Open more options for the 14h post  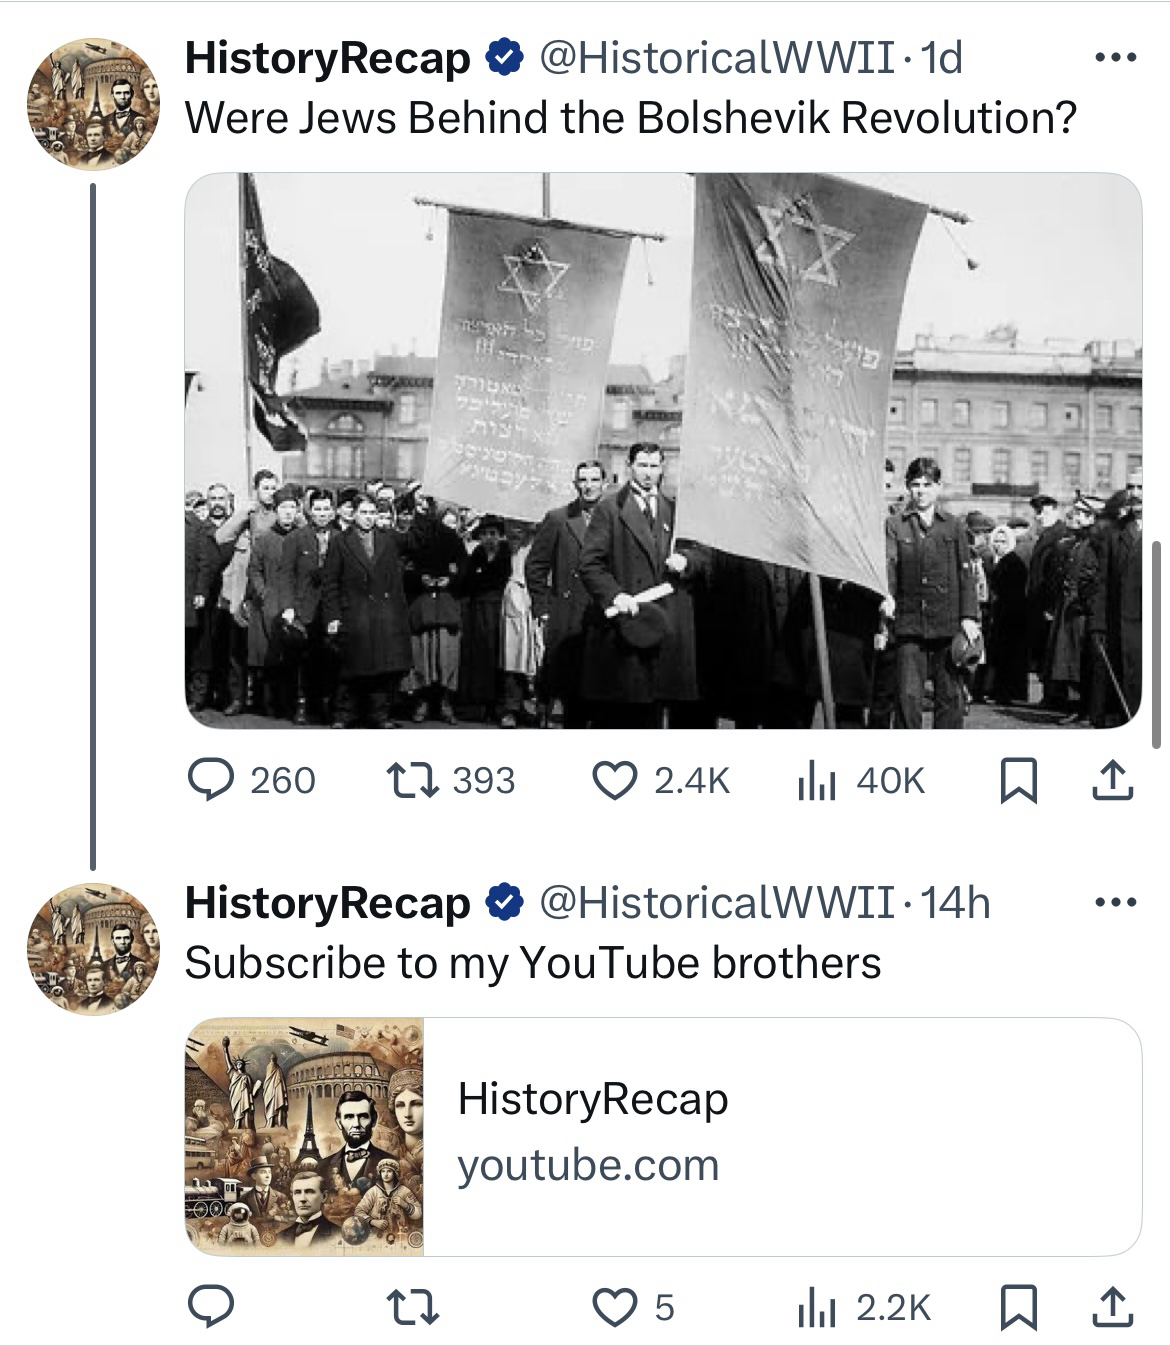[x=1115, y=903]
